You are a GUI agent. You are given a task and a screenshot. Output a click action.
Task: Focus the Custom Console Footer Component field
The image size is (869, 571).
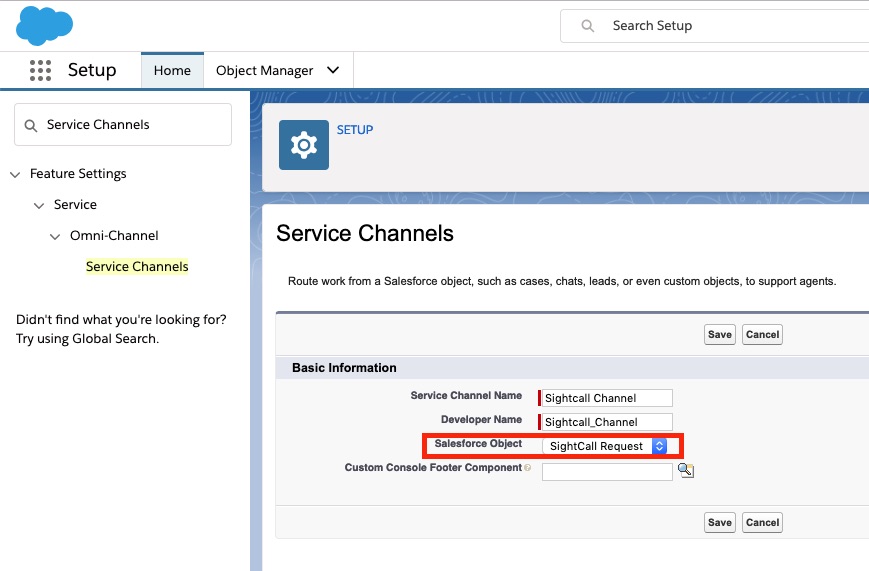pyautogui.click(x=607, y=472)
